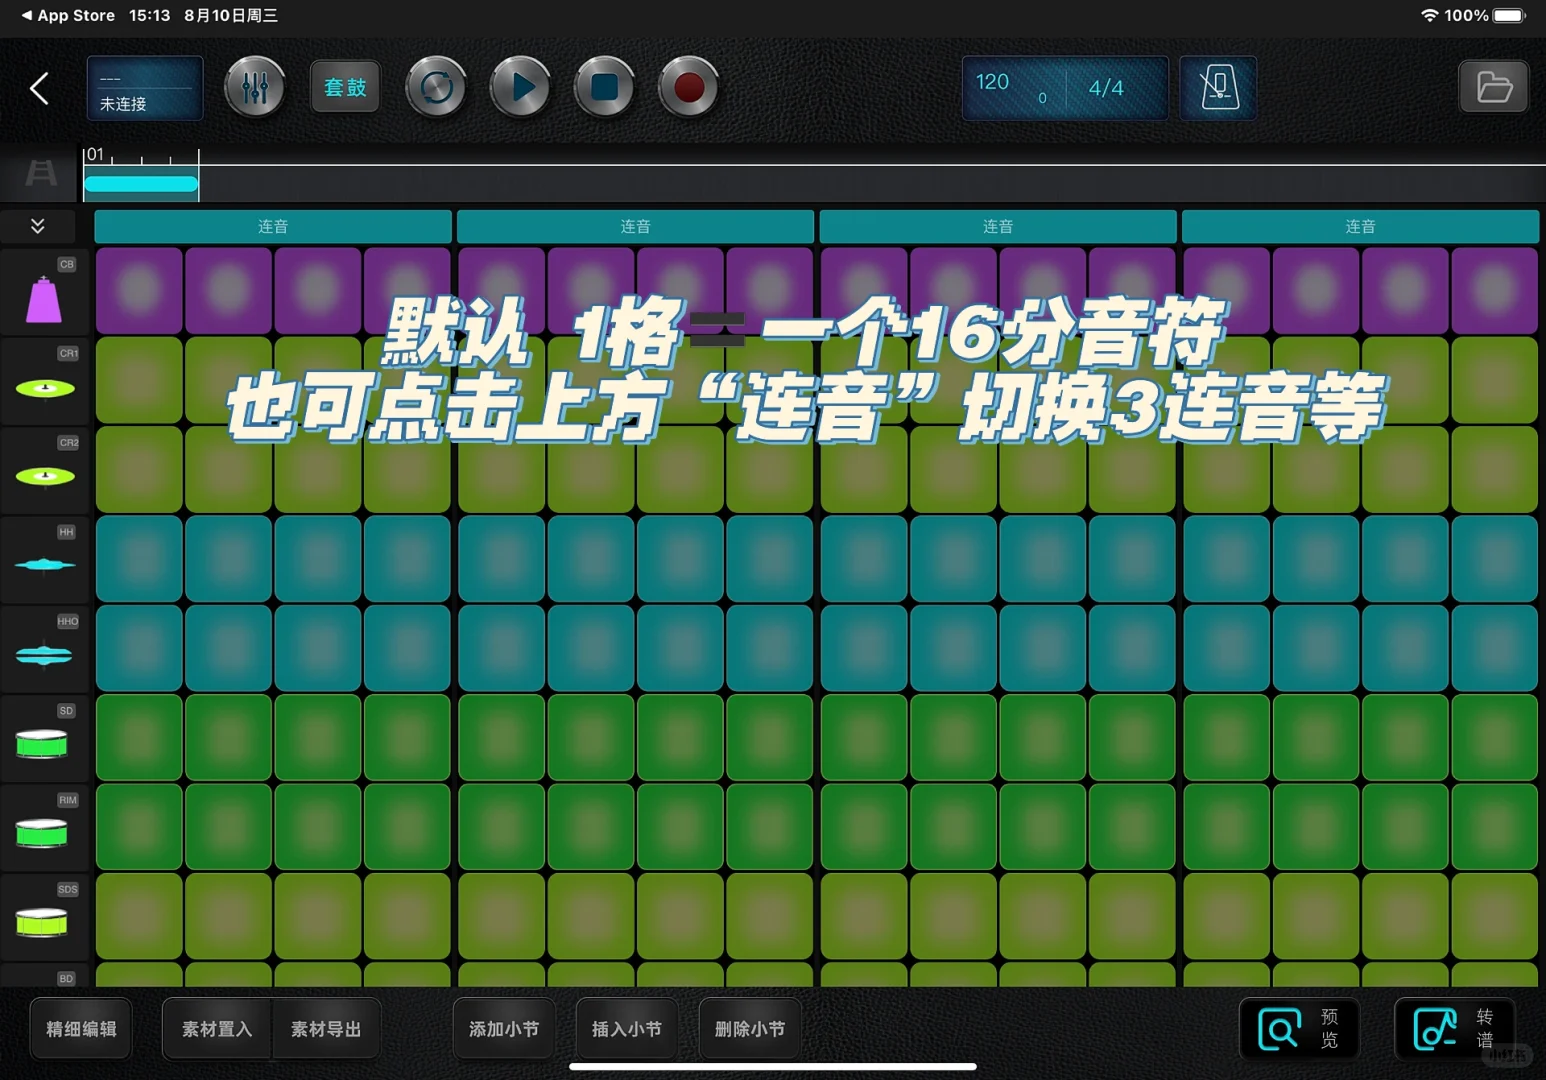Toggle the metronome on
The height and width of the screenshot is (1080, 1546).
[x=1218, y=87]
